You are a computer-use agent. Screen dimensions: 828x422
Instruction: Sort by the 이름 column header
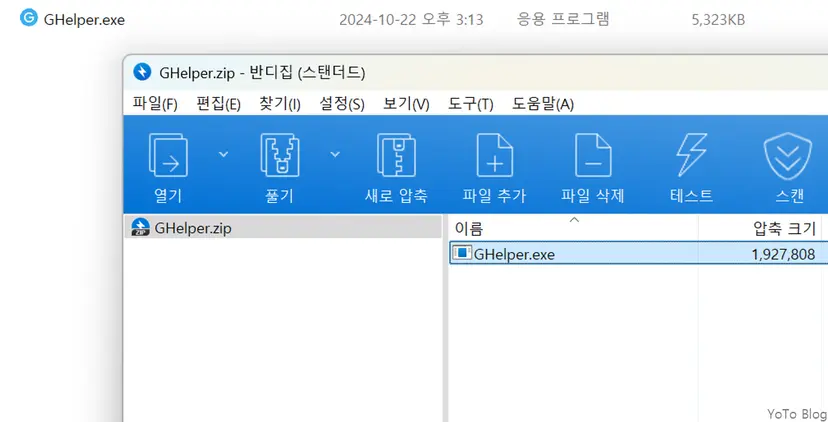(573, 228)
